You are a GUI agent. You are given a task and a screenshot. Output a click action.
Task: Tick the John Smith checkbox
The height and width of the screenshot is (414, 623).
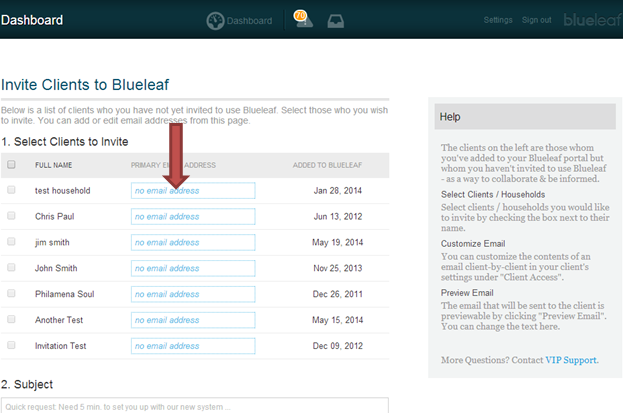click(11, 267)
